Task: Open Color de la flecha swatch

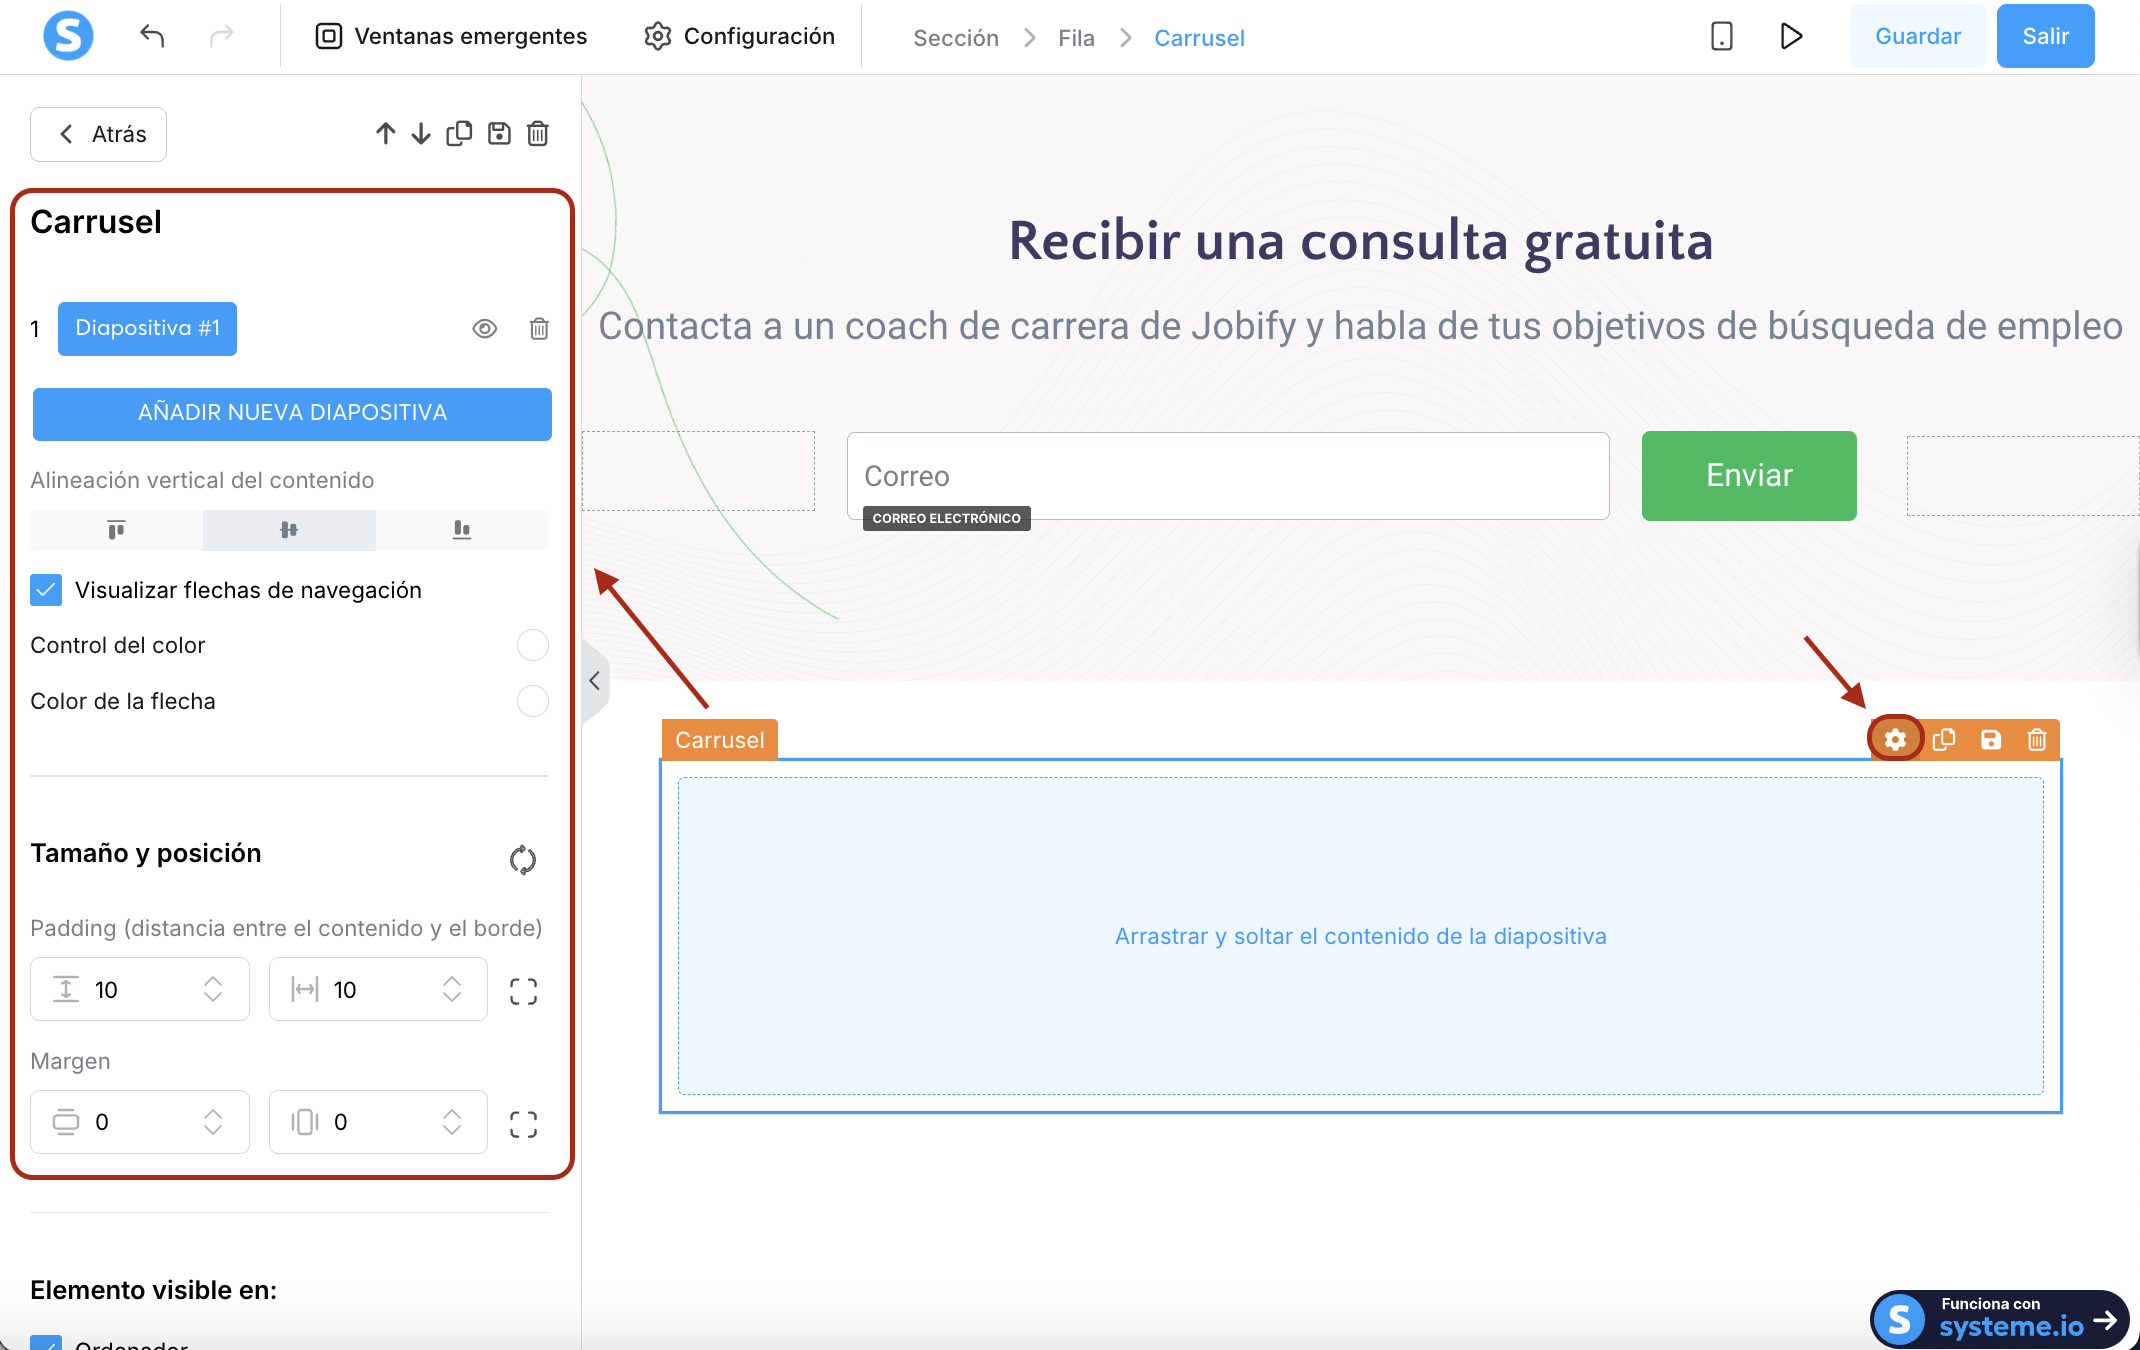Action: coord(532,701)
